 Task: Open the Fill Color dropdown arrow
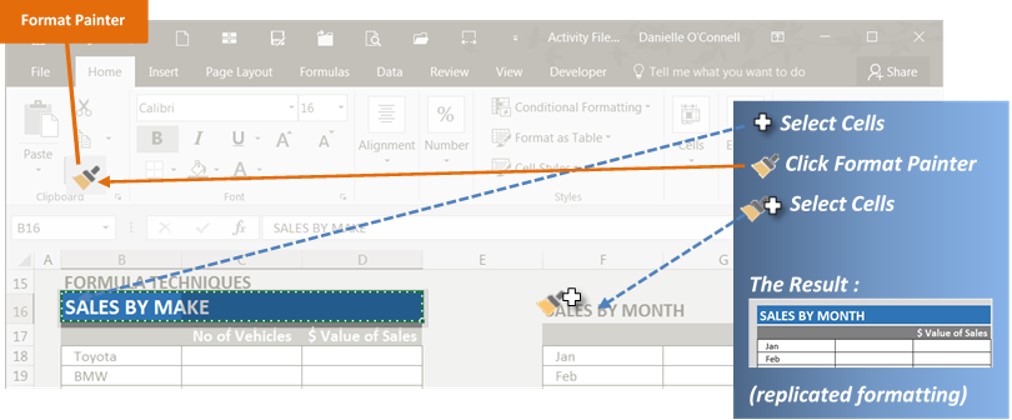(x=219, y=170)
